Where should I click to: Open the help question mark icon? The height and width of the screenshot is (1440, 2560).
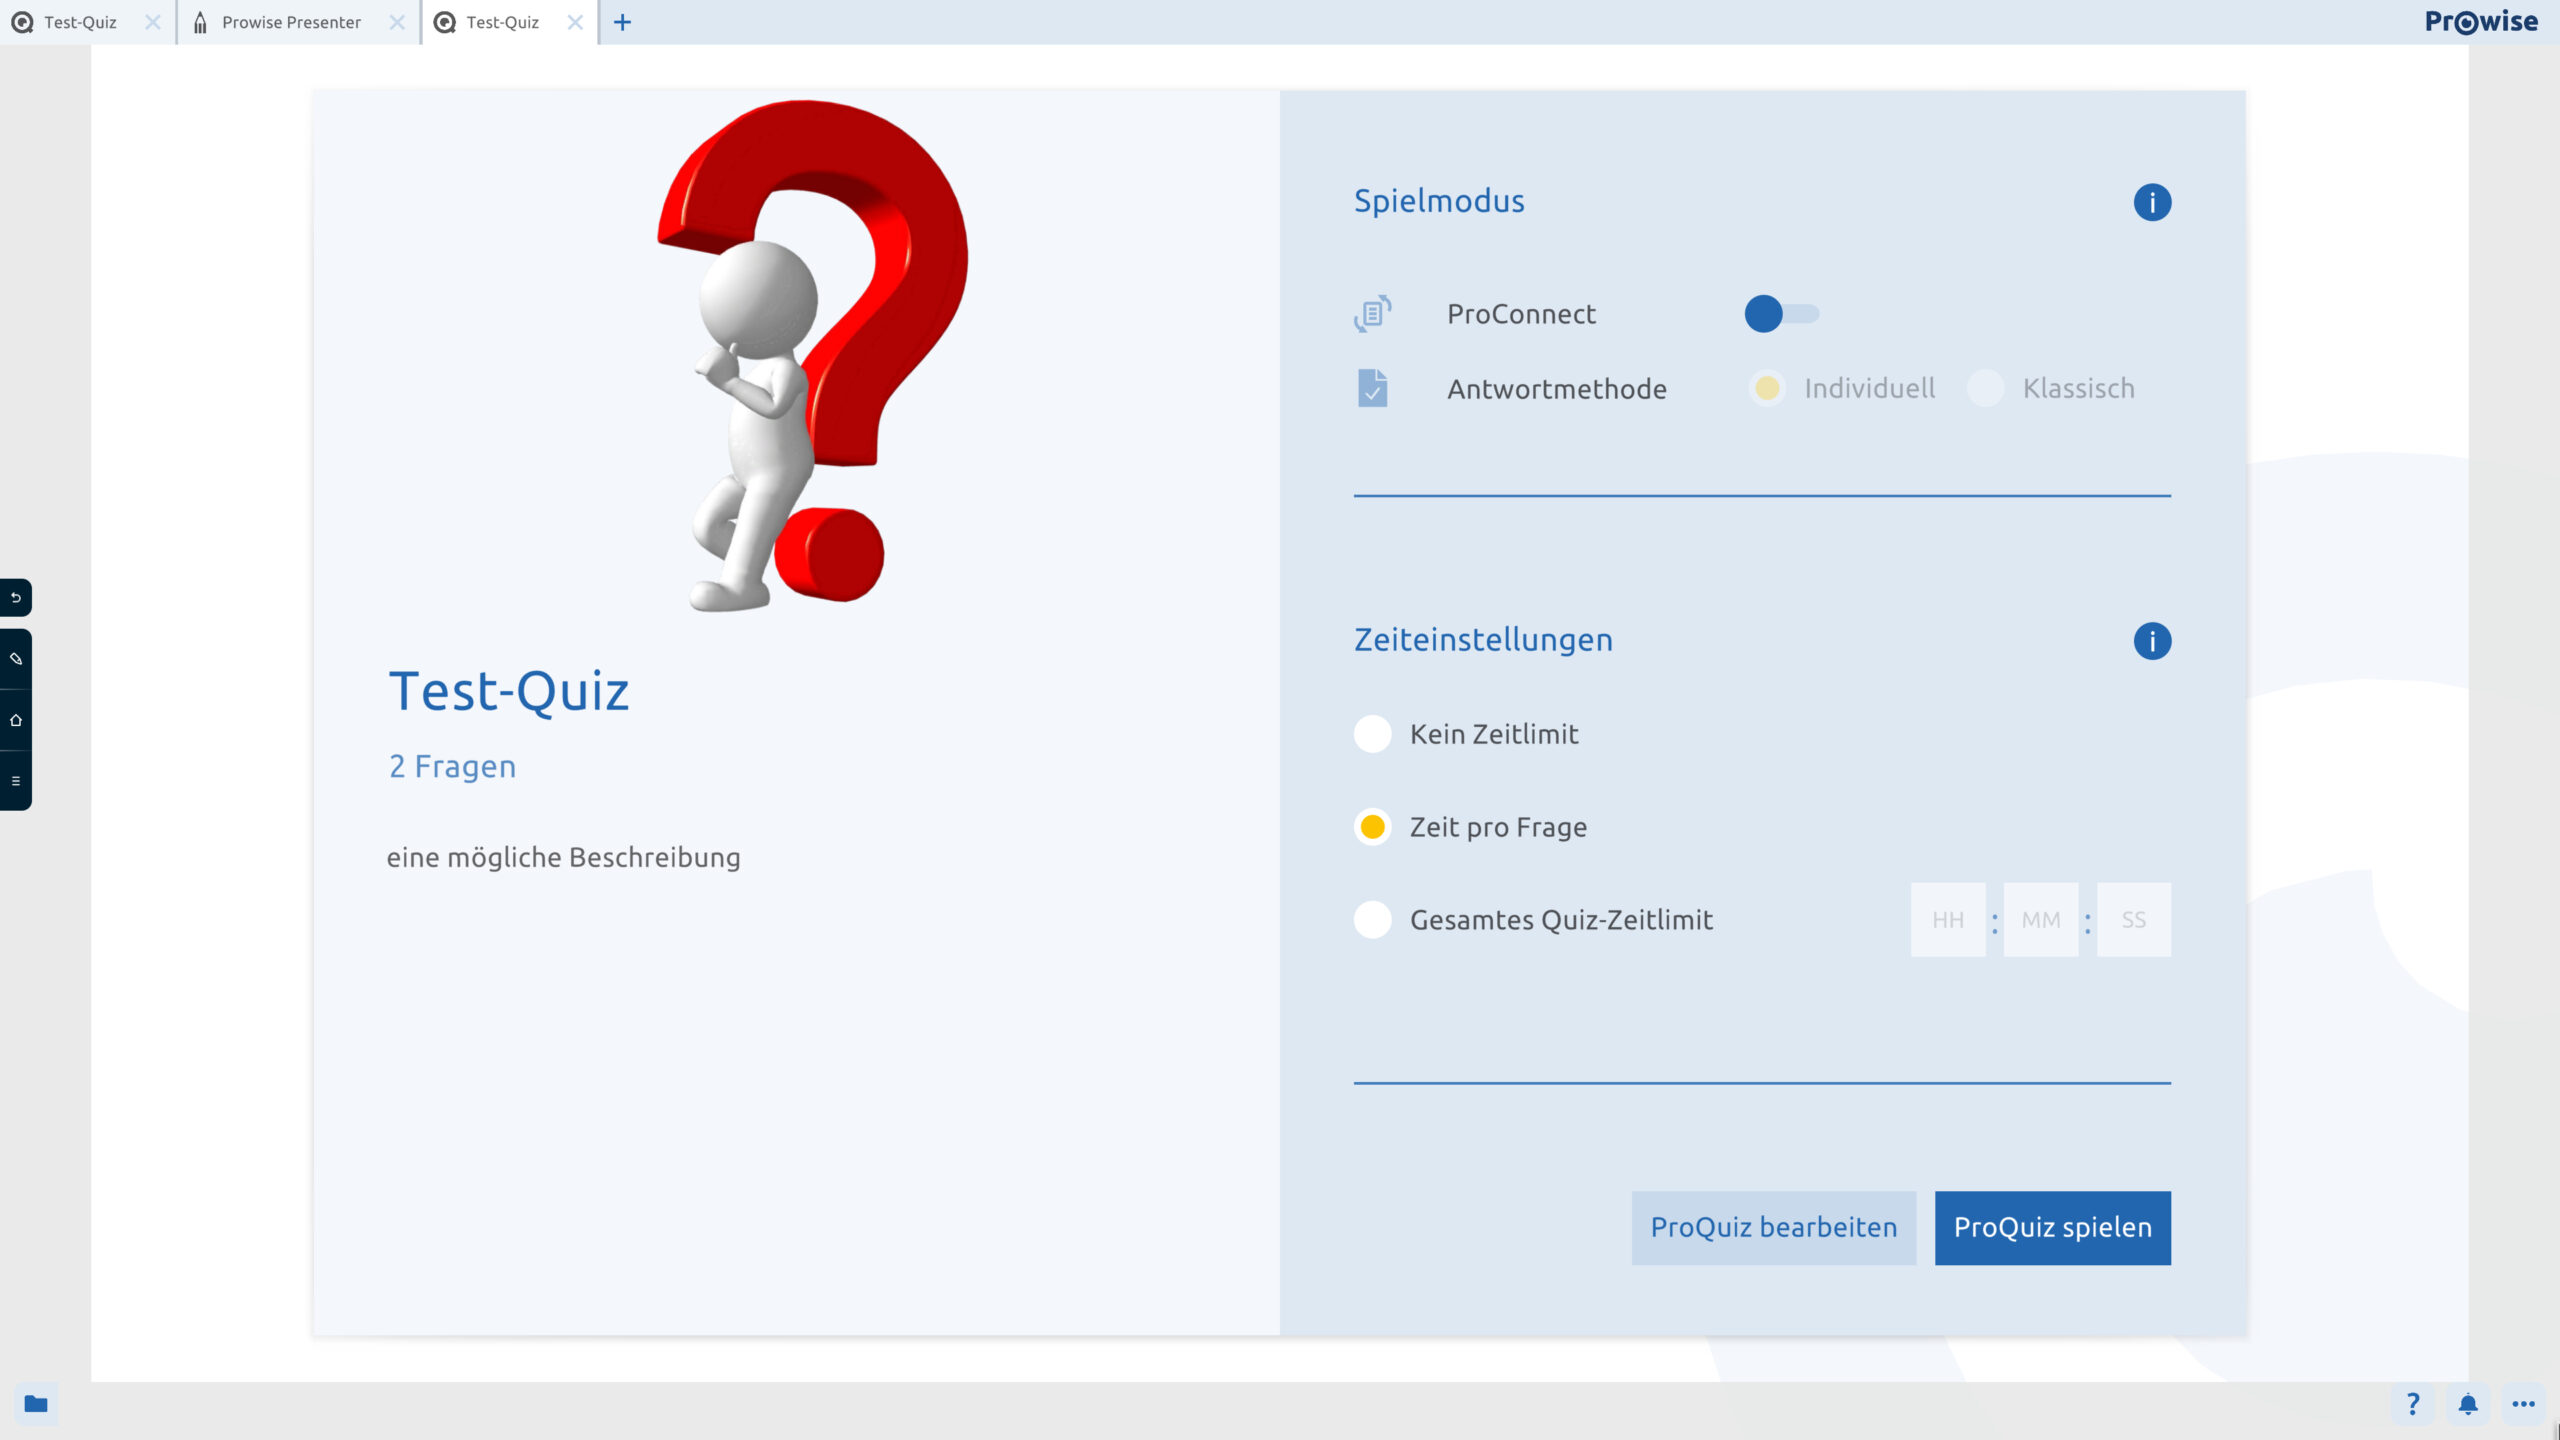pyautogui.click(x=2413, y=1404)
